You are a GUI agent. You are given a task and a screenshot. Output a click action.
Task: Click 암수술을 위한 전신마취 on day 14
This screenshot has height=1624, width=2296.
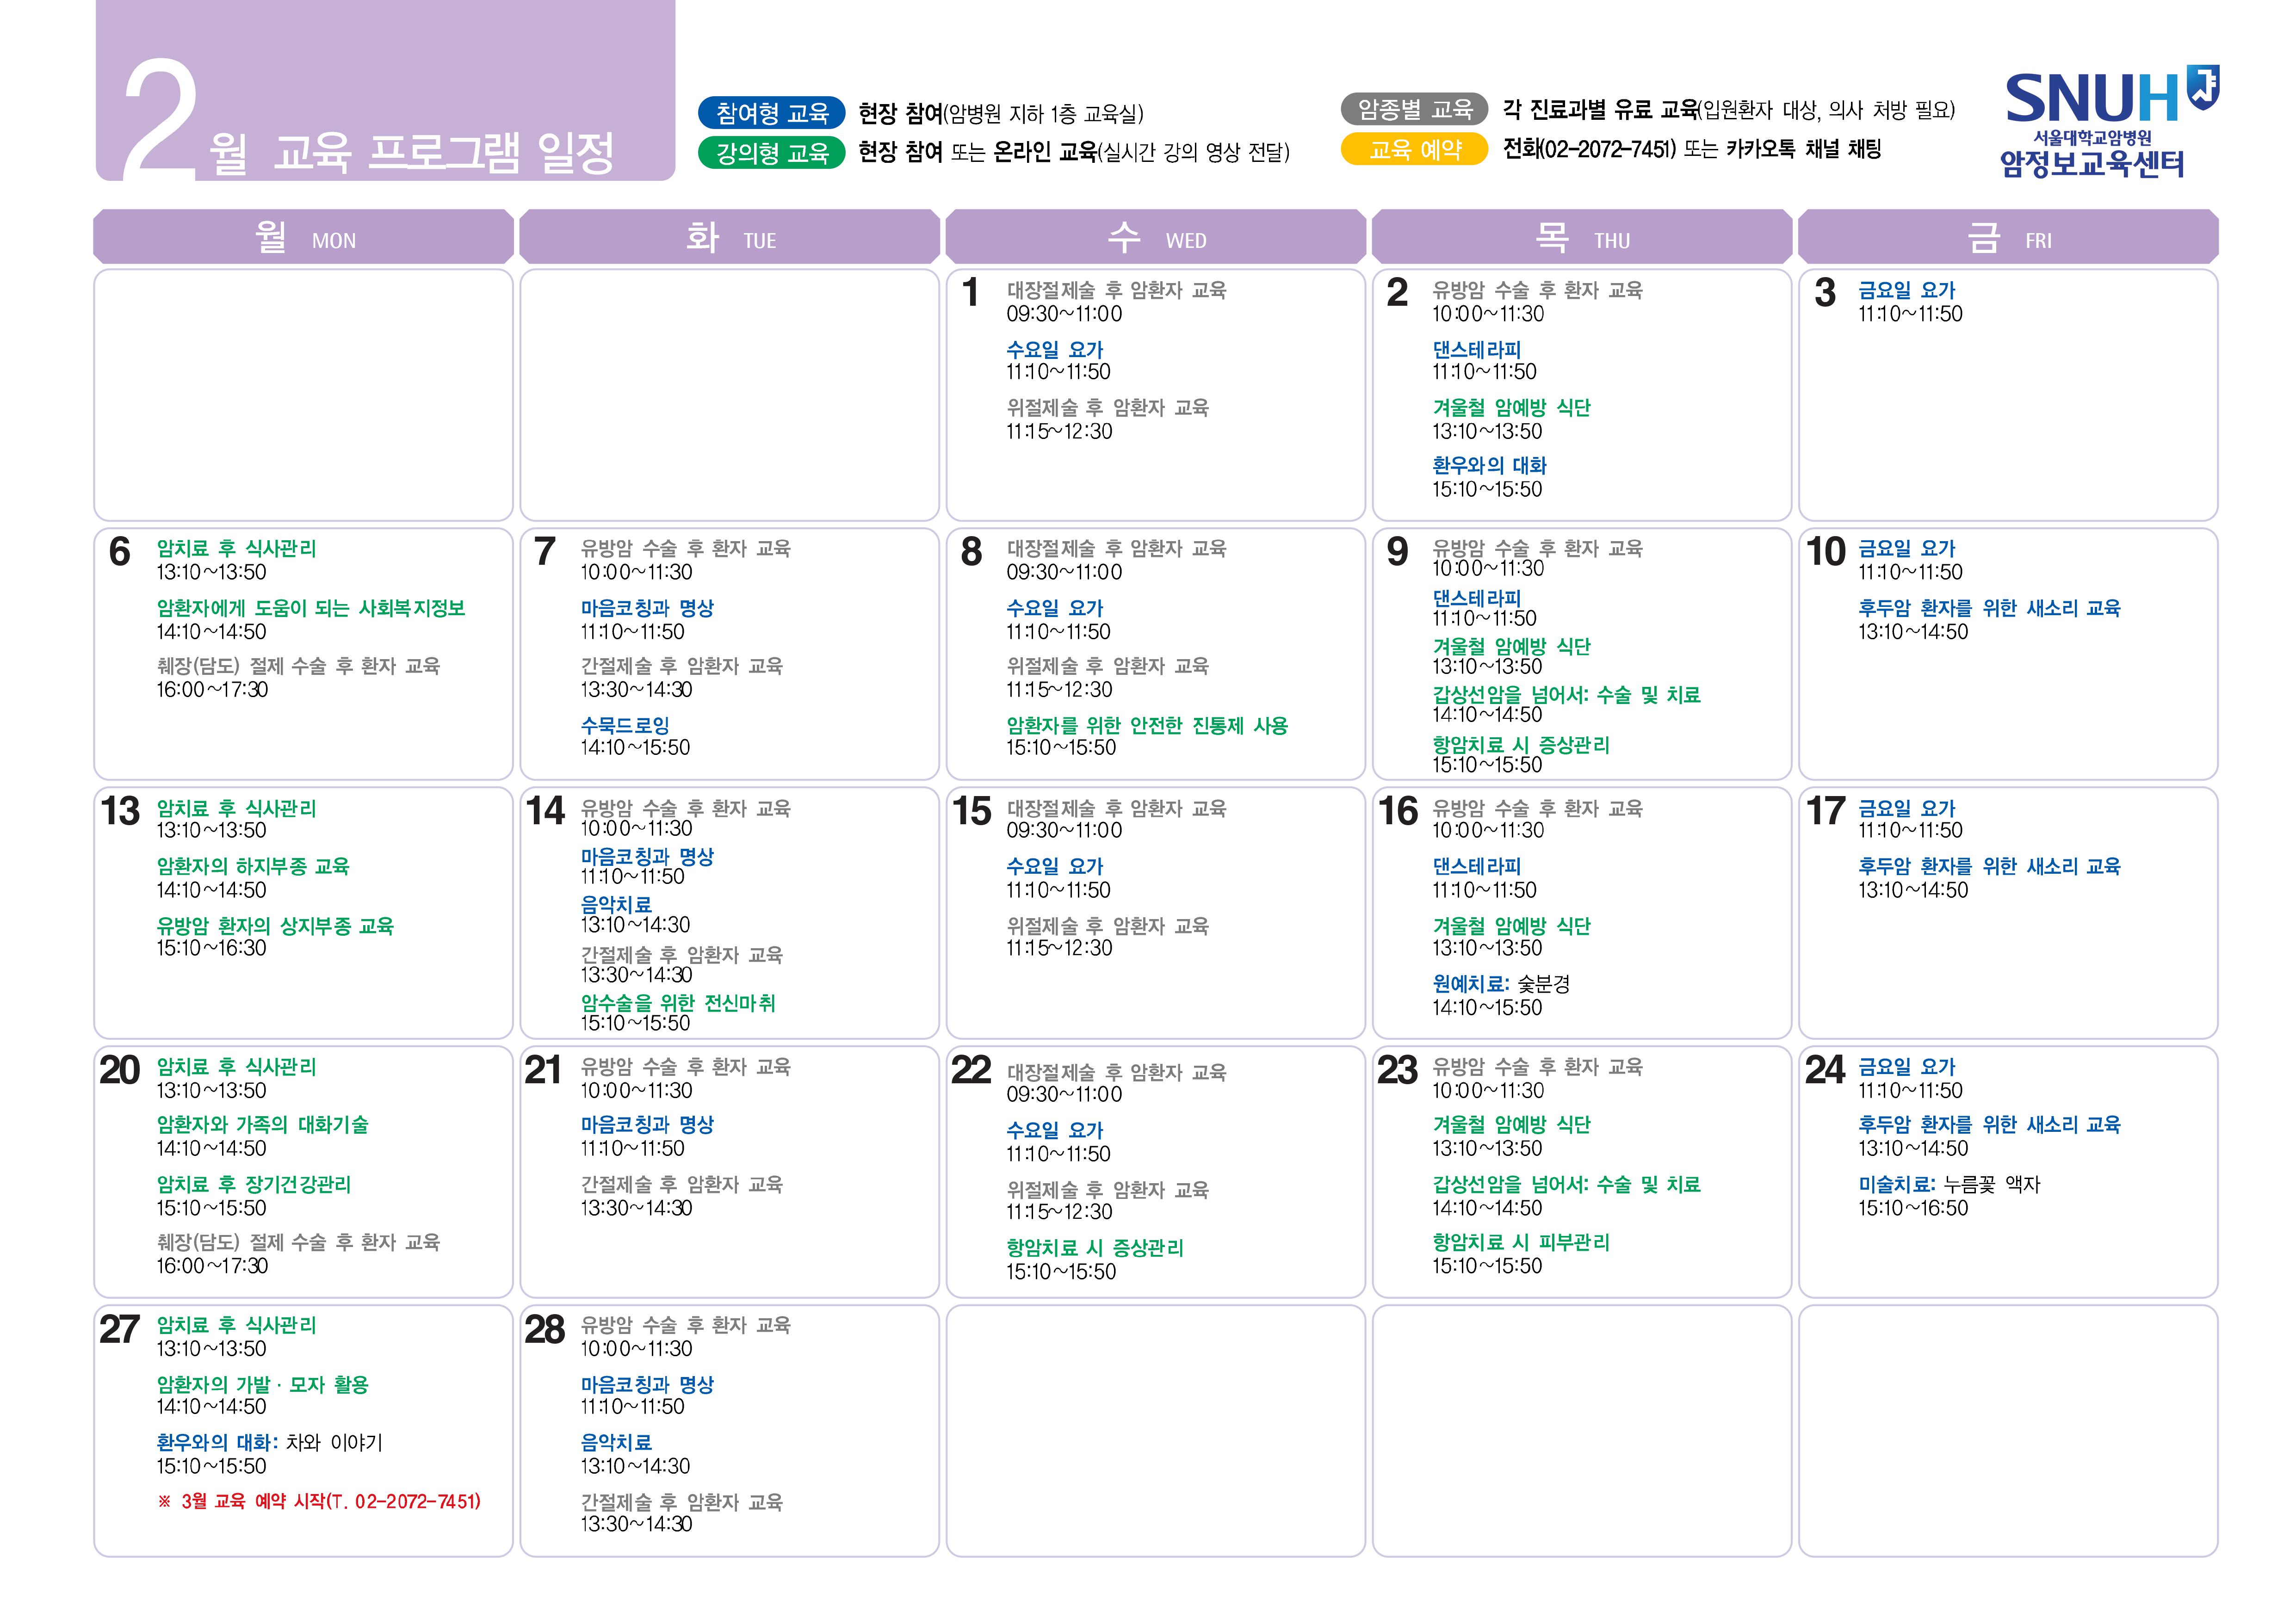[678, 1003]
